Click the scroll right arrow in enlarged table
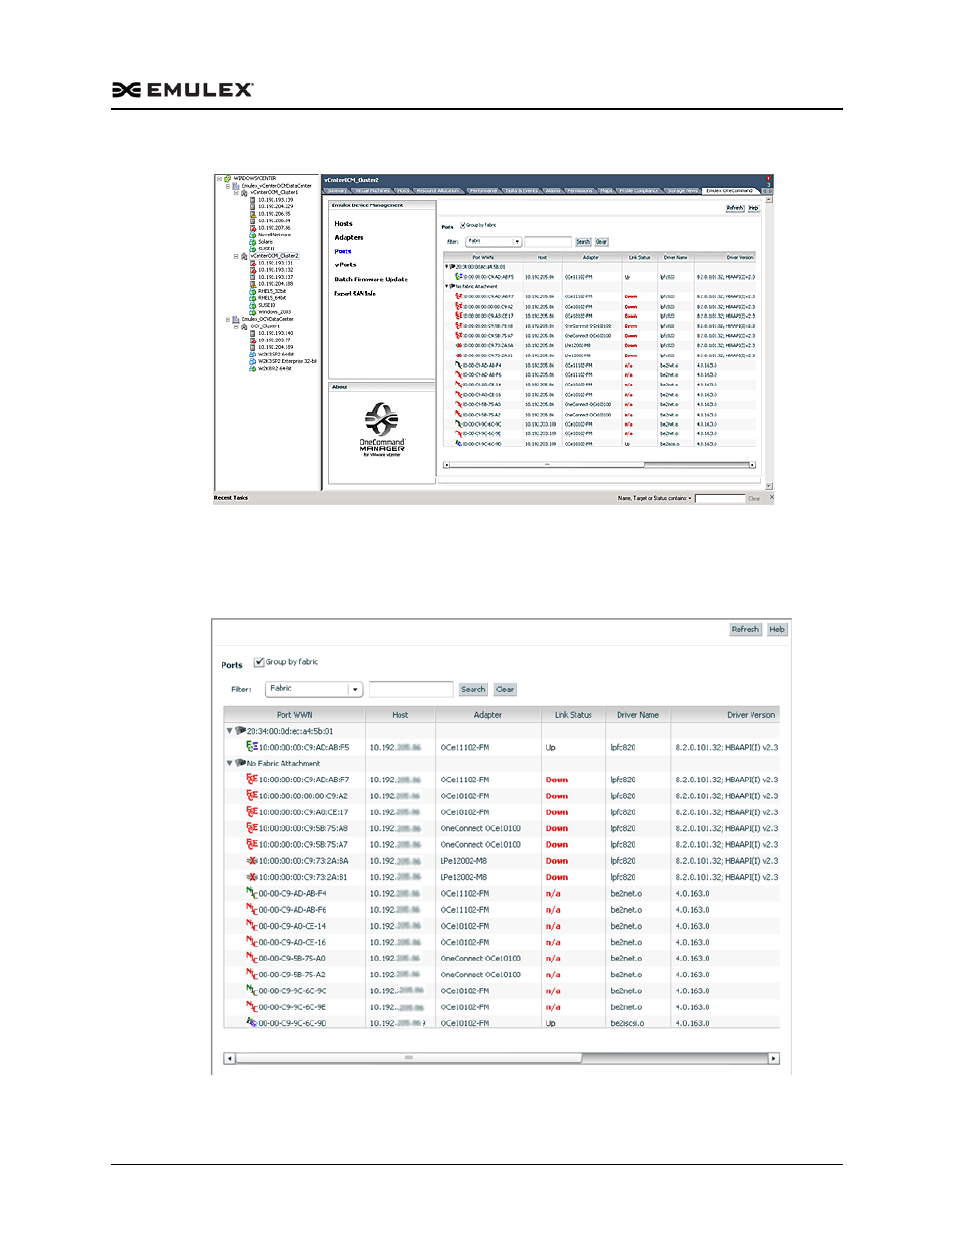 773,1058
